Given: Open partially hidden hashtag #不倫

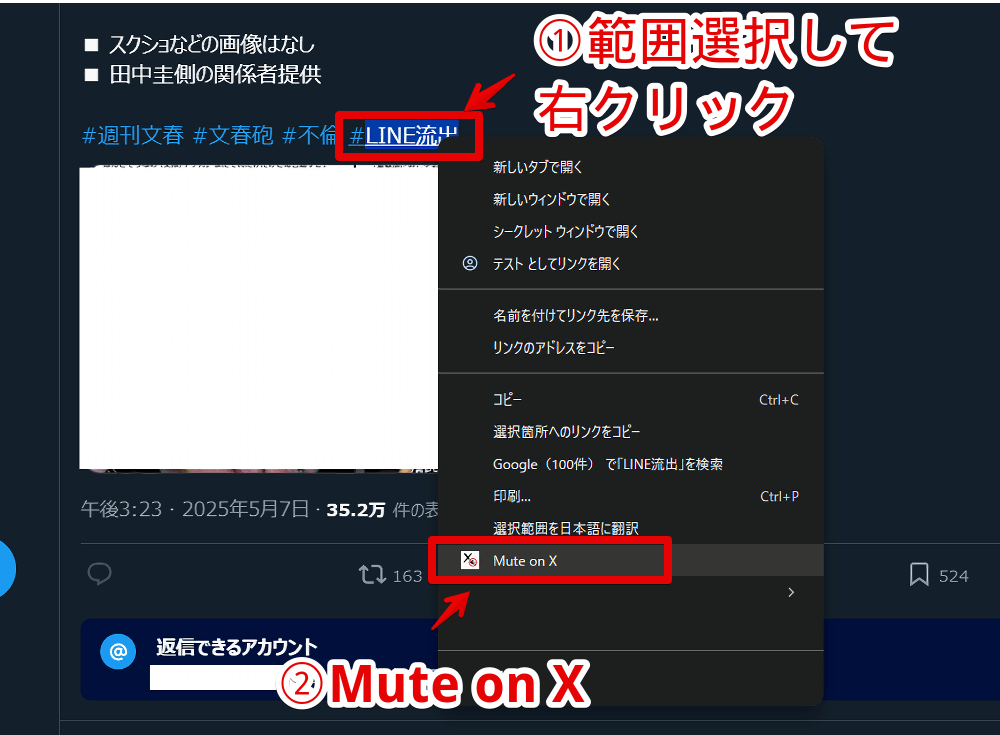Looking at the screenshot, I should click(309, 135).
